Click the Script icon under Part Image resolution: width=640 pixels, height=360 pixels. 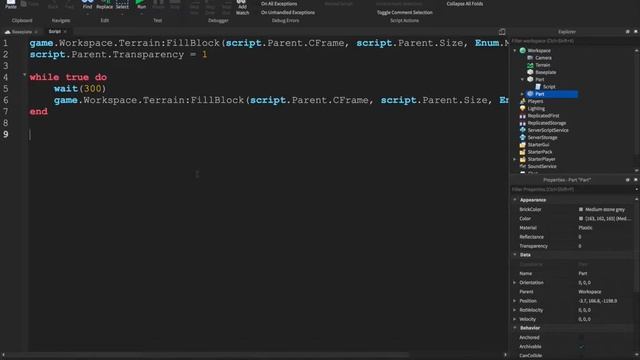click(x=538, y=87)
